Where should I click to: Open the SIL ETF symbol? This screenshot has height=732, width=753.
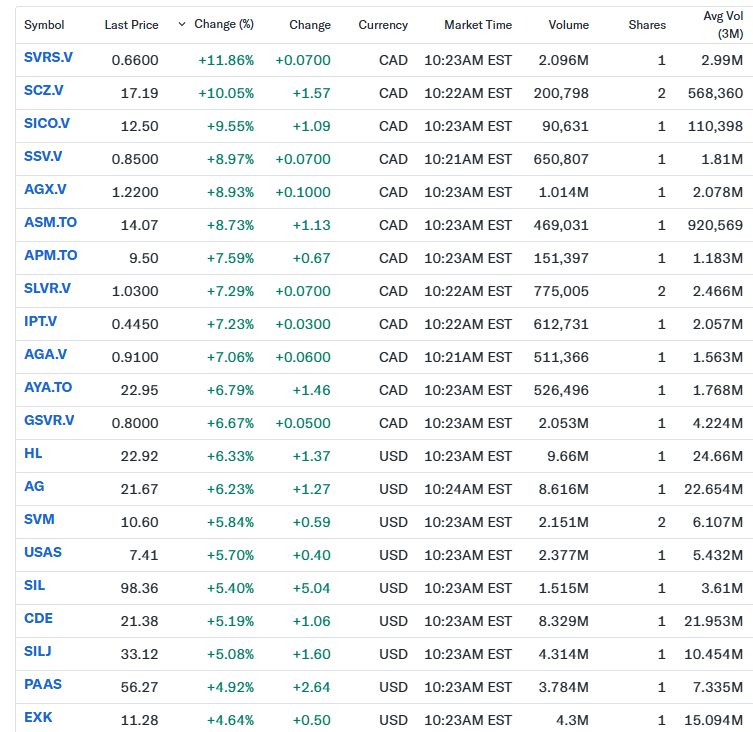(x=34, y=586)
